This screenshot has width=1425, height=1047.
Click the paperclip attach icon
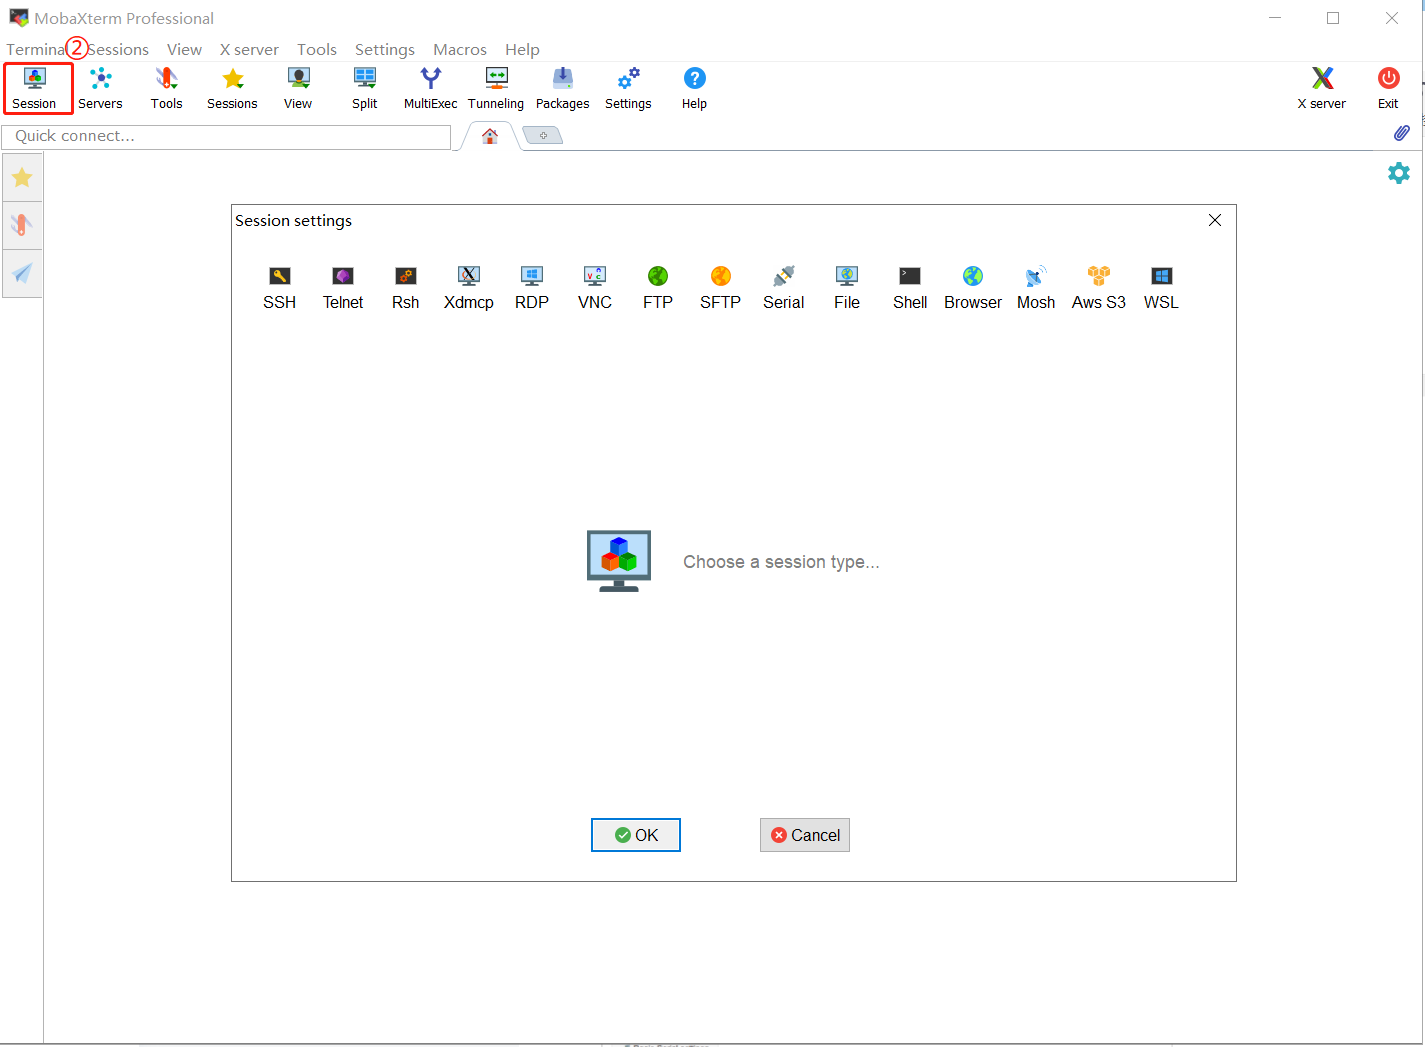tap(1402, 133)
